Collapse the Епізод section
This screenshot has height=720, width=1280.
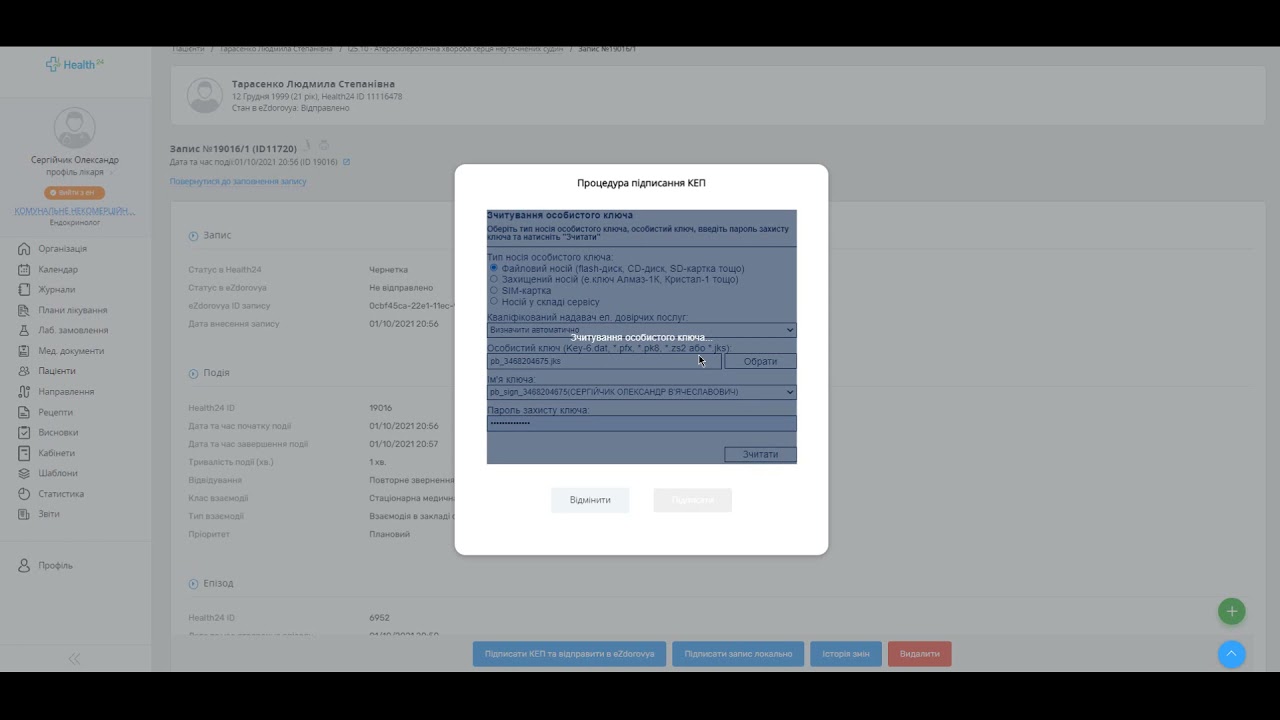coord(194,583)
